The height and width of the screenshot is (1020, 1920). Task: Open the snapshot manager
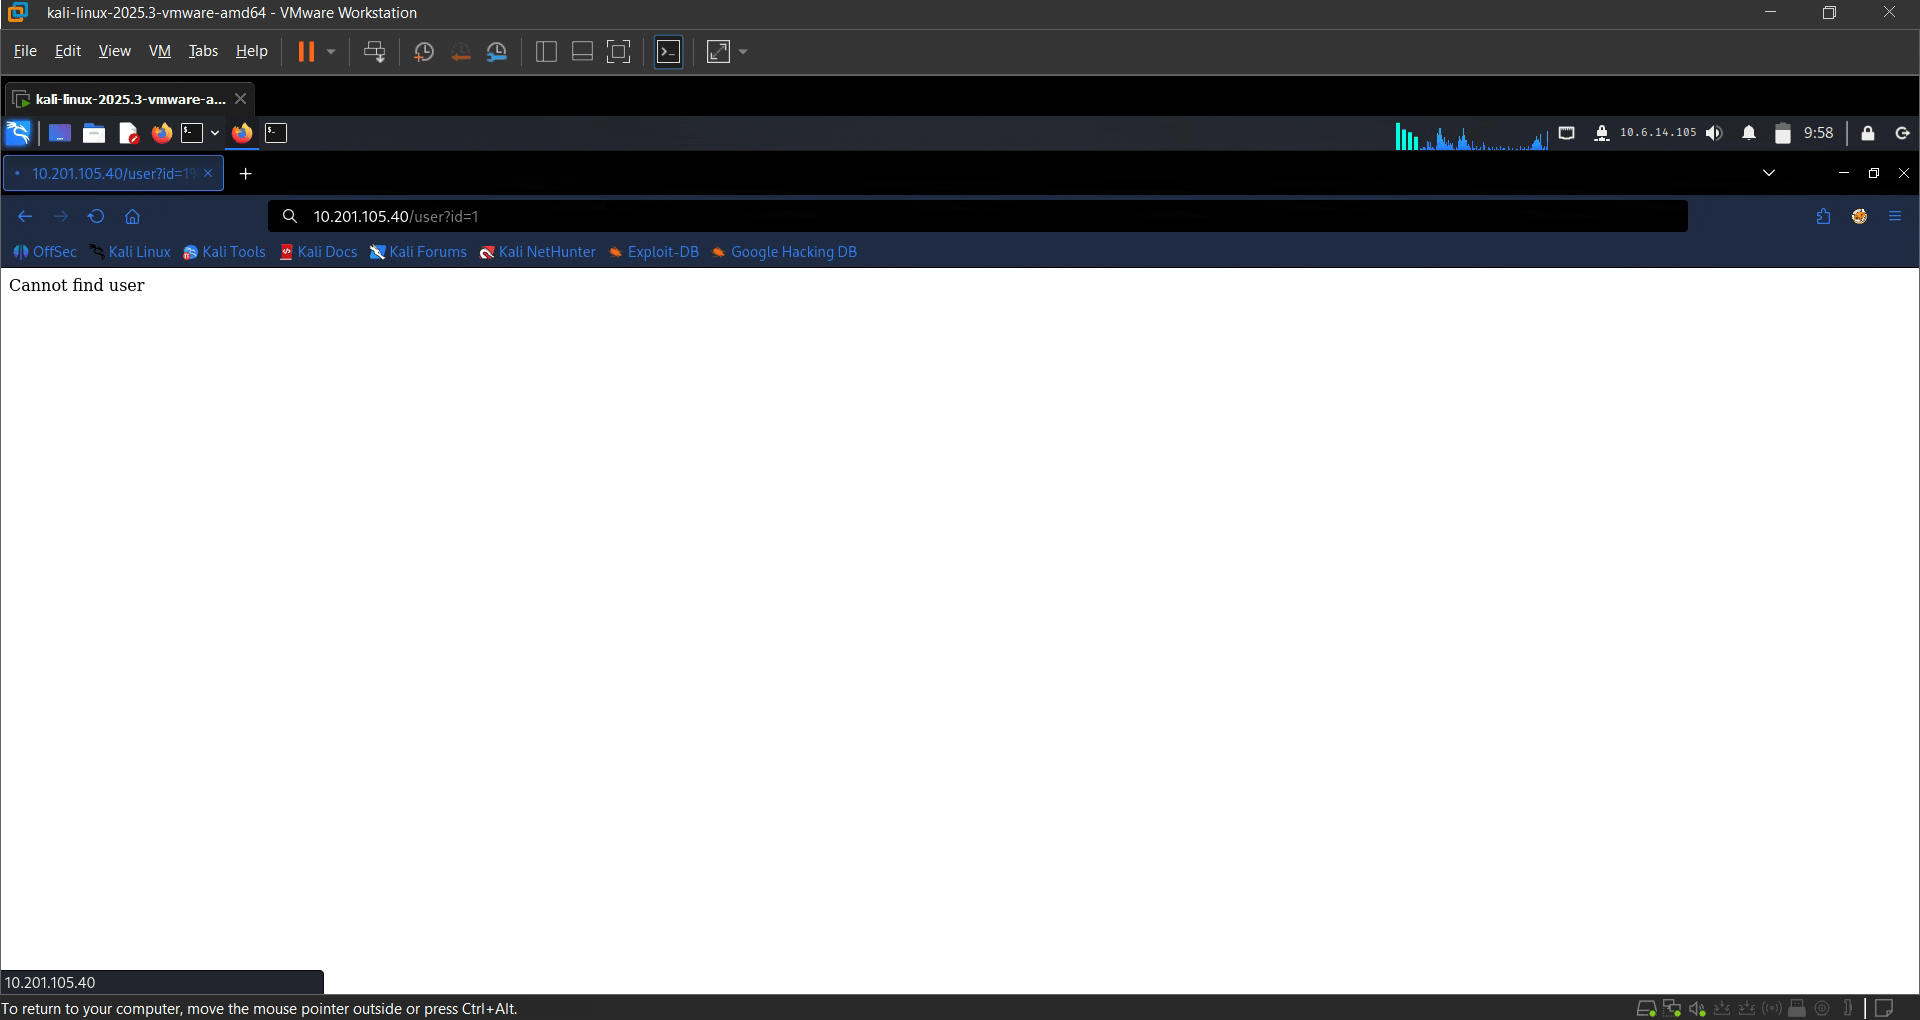pos(497,52)
